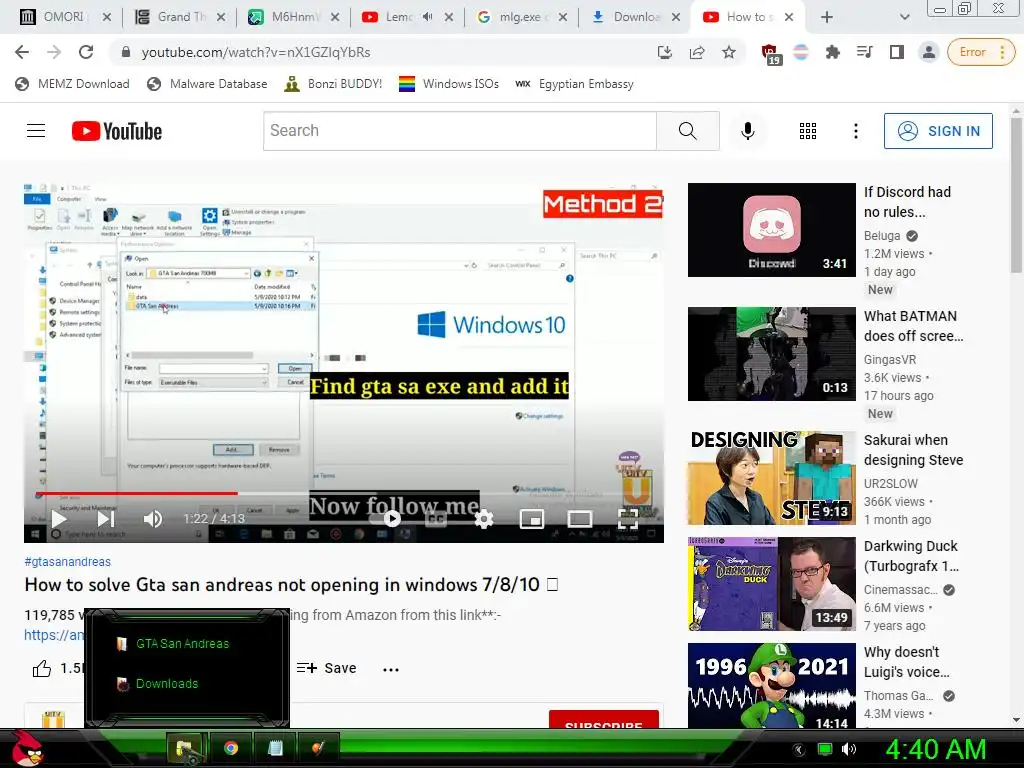1024x768 pixels.
Task: Click the red shield extension with 19 badge
Action: point(771,54)
